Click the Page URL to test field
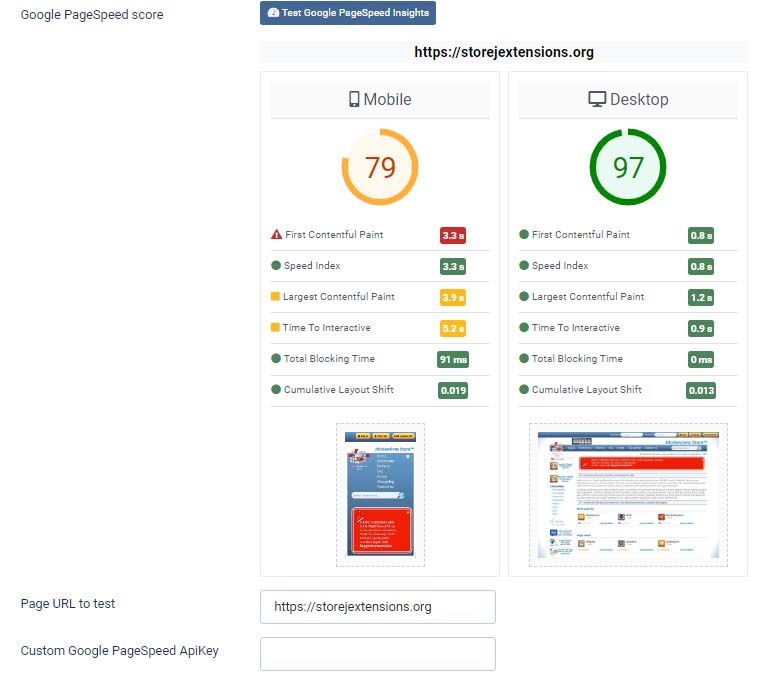767x679 pixels. [x=378, y=607]
